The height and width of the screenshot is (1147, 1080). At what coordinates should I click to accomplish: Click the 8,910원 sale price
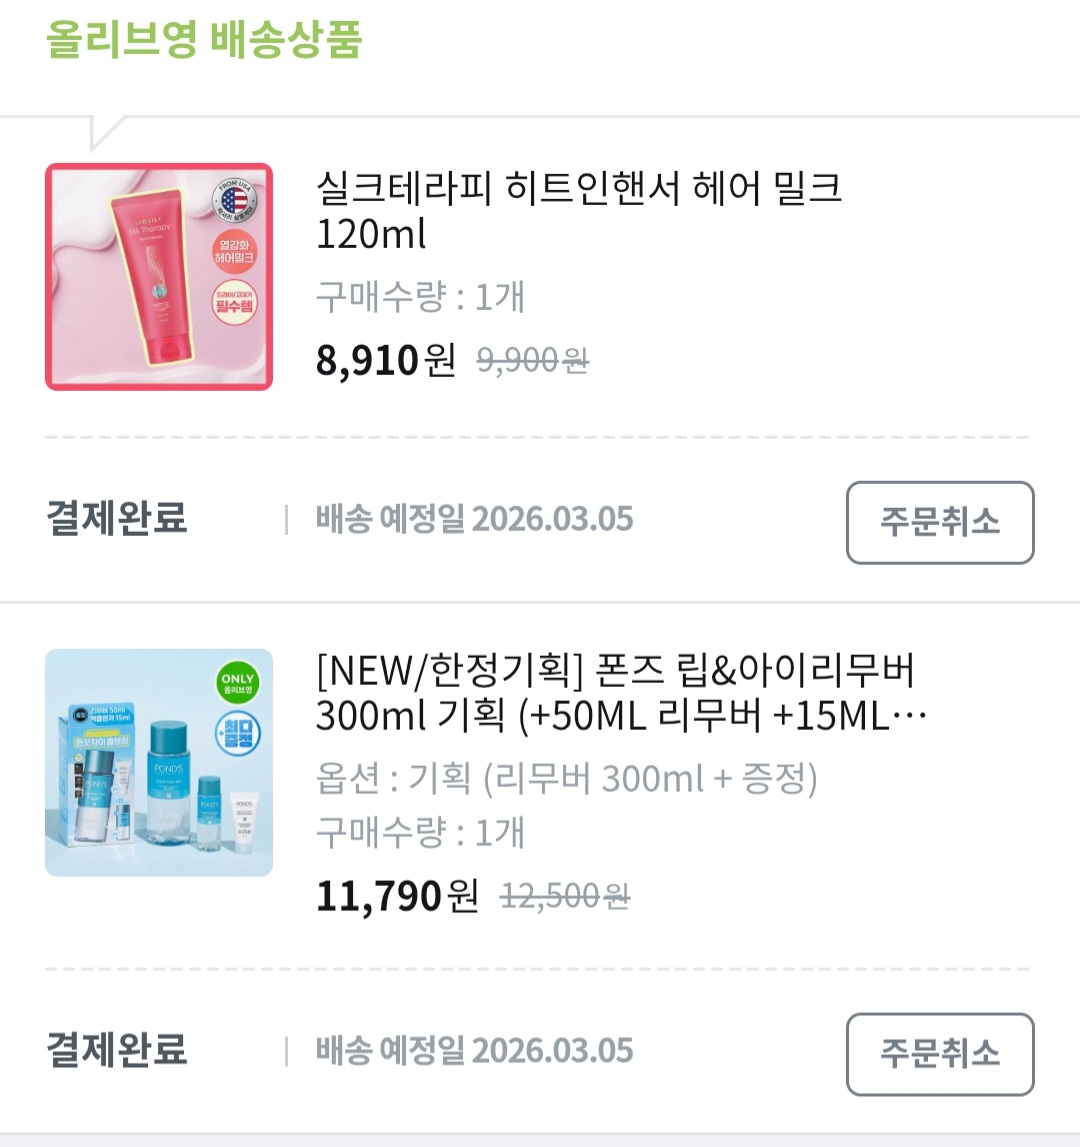coord(385,360)
